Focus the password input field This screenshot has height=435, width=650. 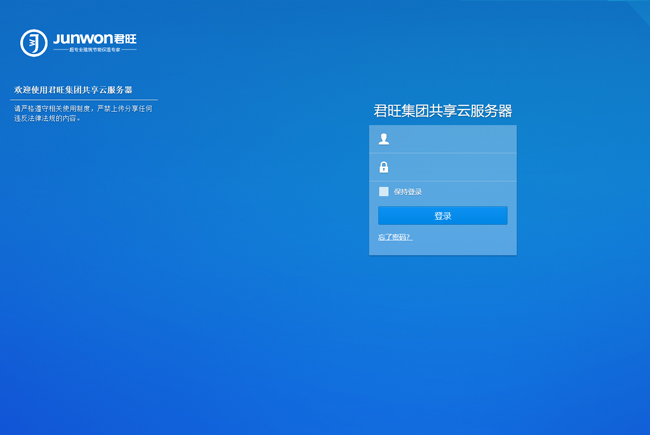pyautogui.click(x=443, y=167)
